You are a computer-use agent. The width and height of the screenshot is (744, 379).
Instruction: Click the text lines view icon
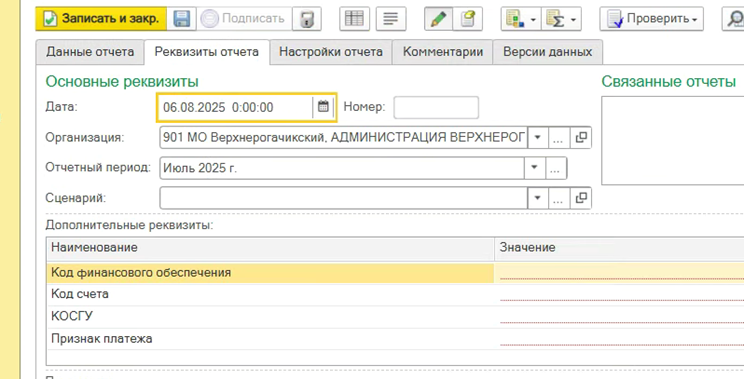tap(391, 19)
